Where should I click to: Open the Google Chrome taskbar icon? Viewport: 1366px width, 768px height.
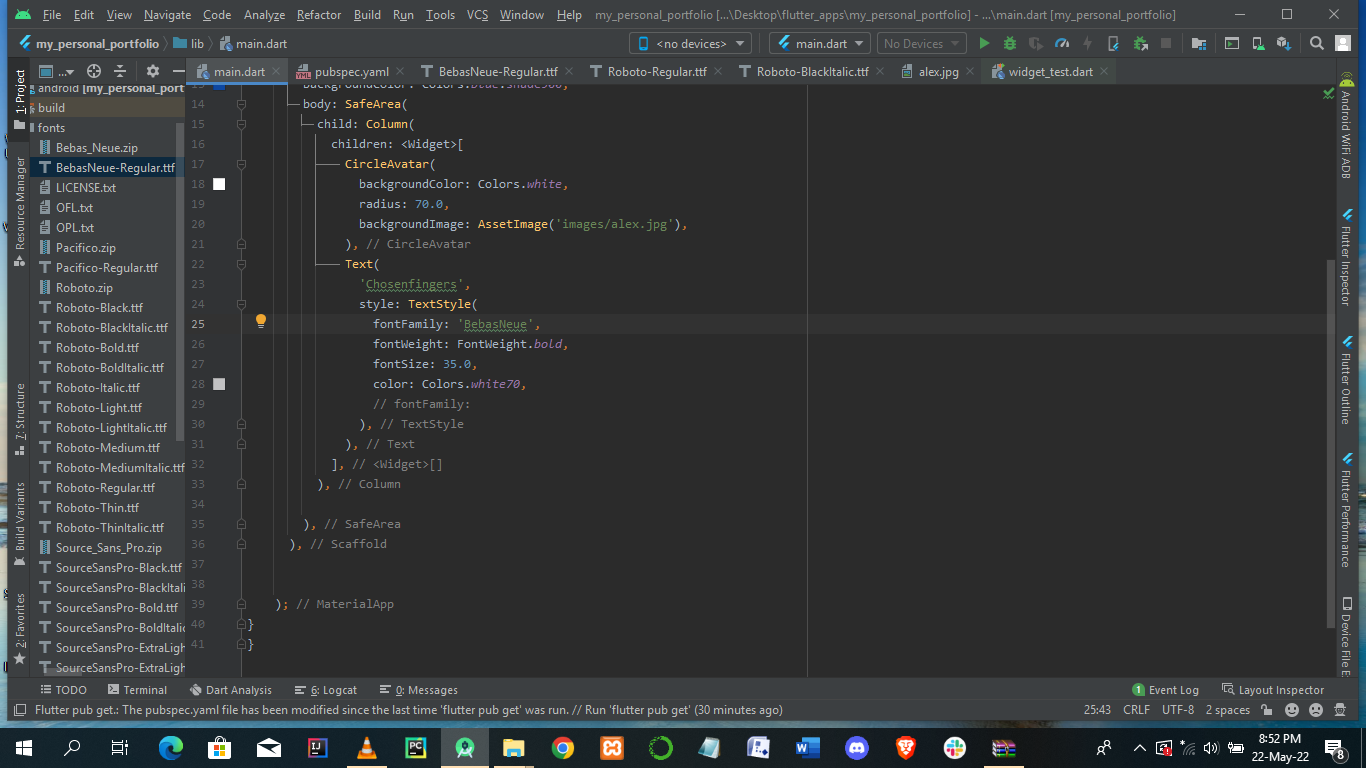(x=563, y=747)
